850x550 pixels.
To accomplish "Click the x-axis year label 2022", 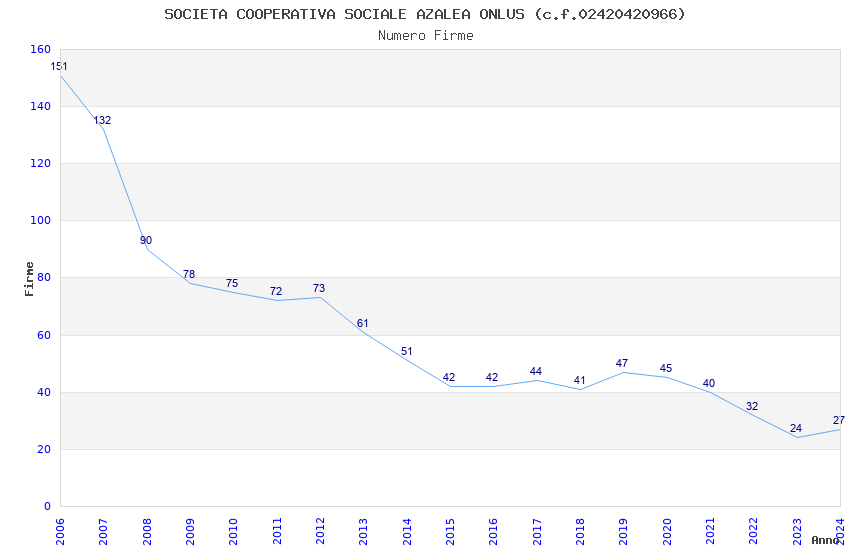I will pos(754,531).
